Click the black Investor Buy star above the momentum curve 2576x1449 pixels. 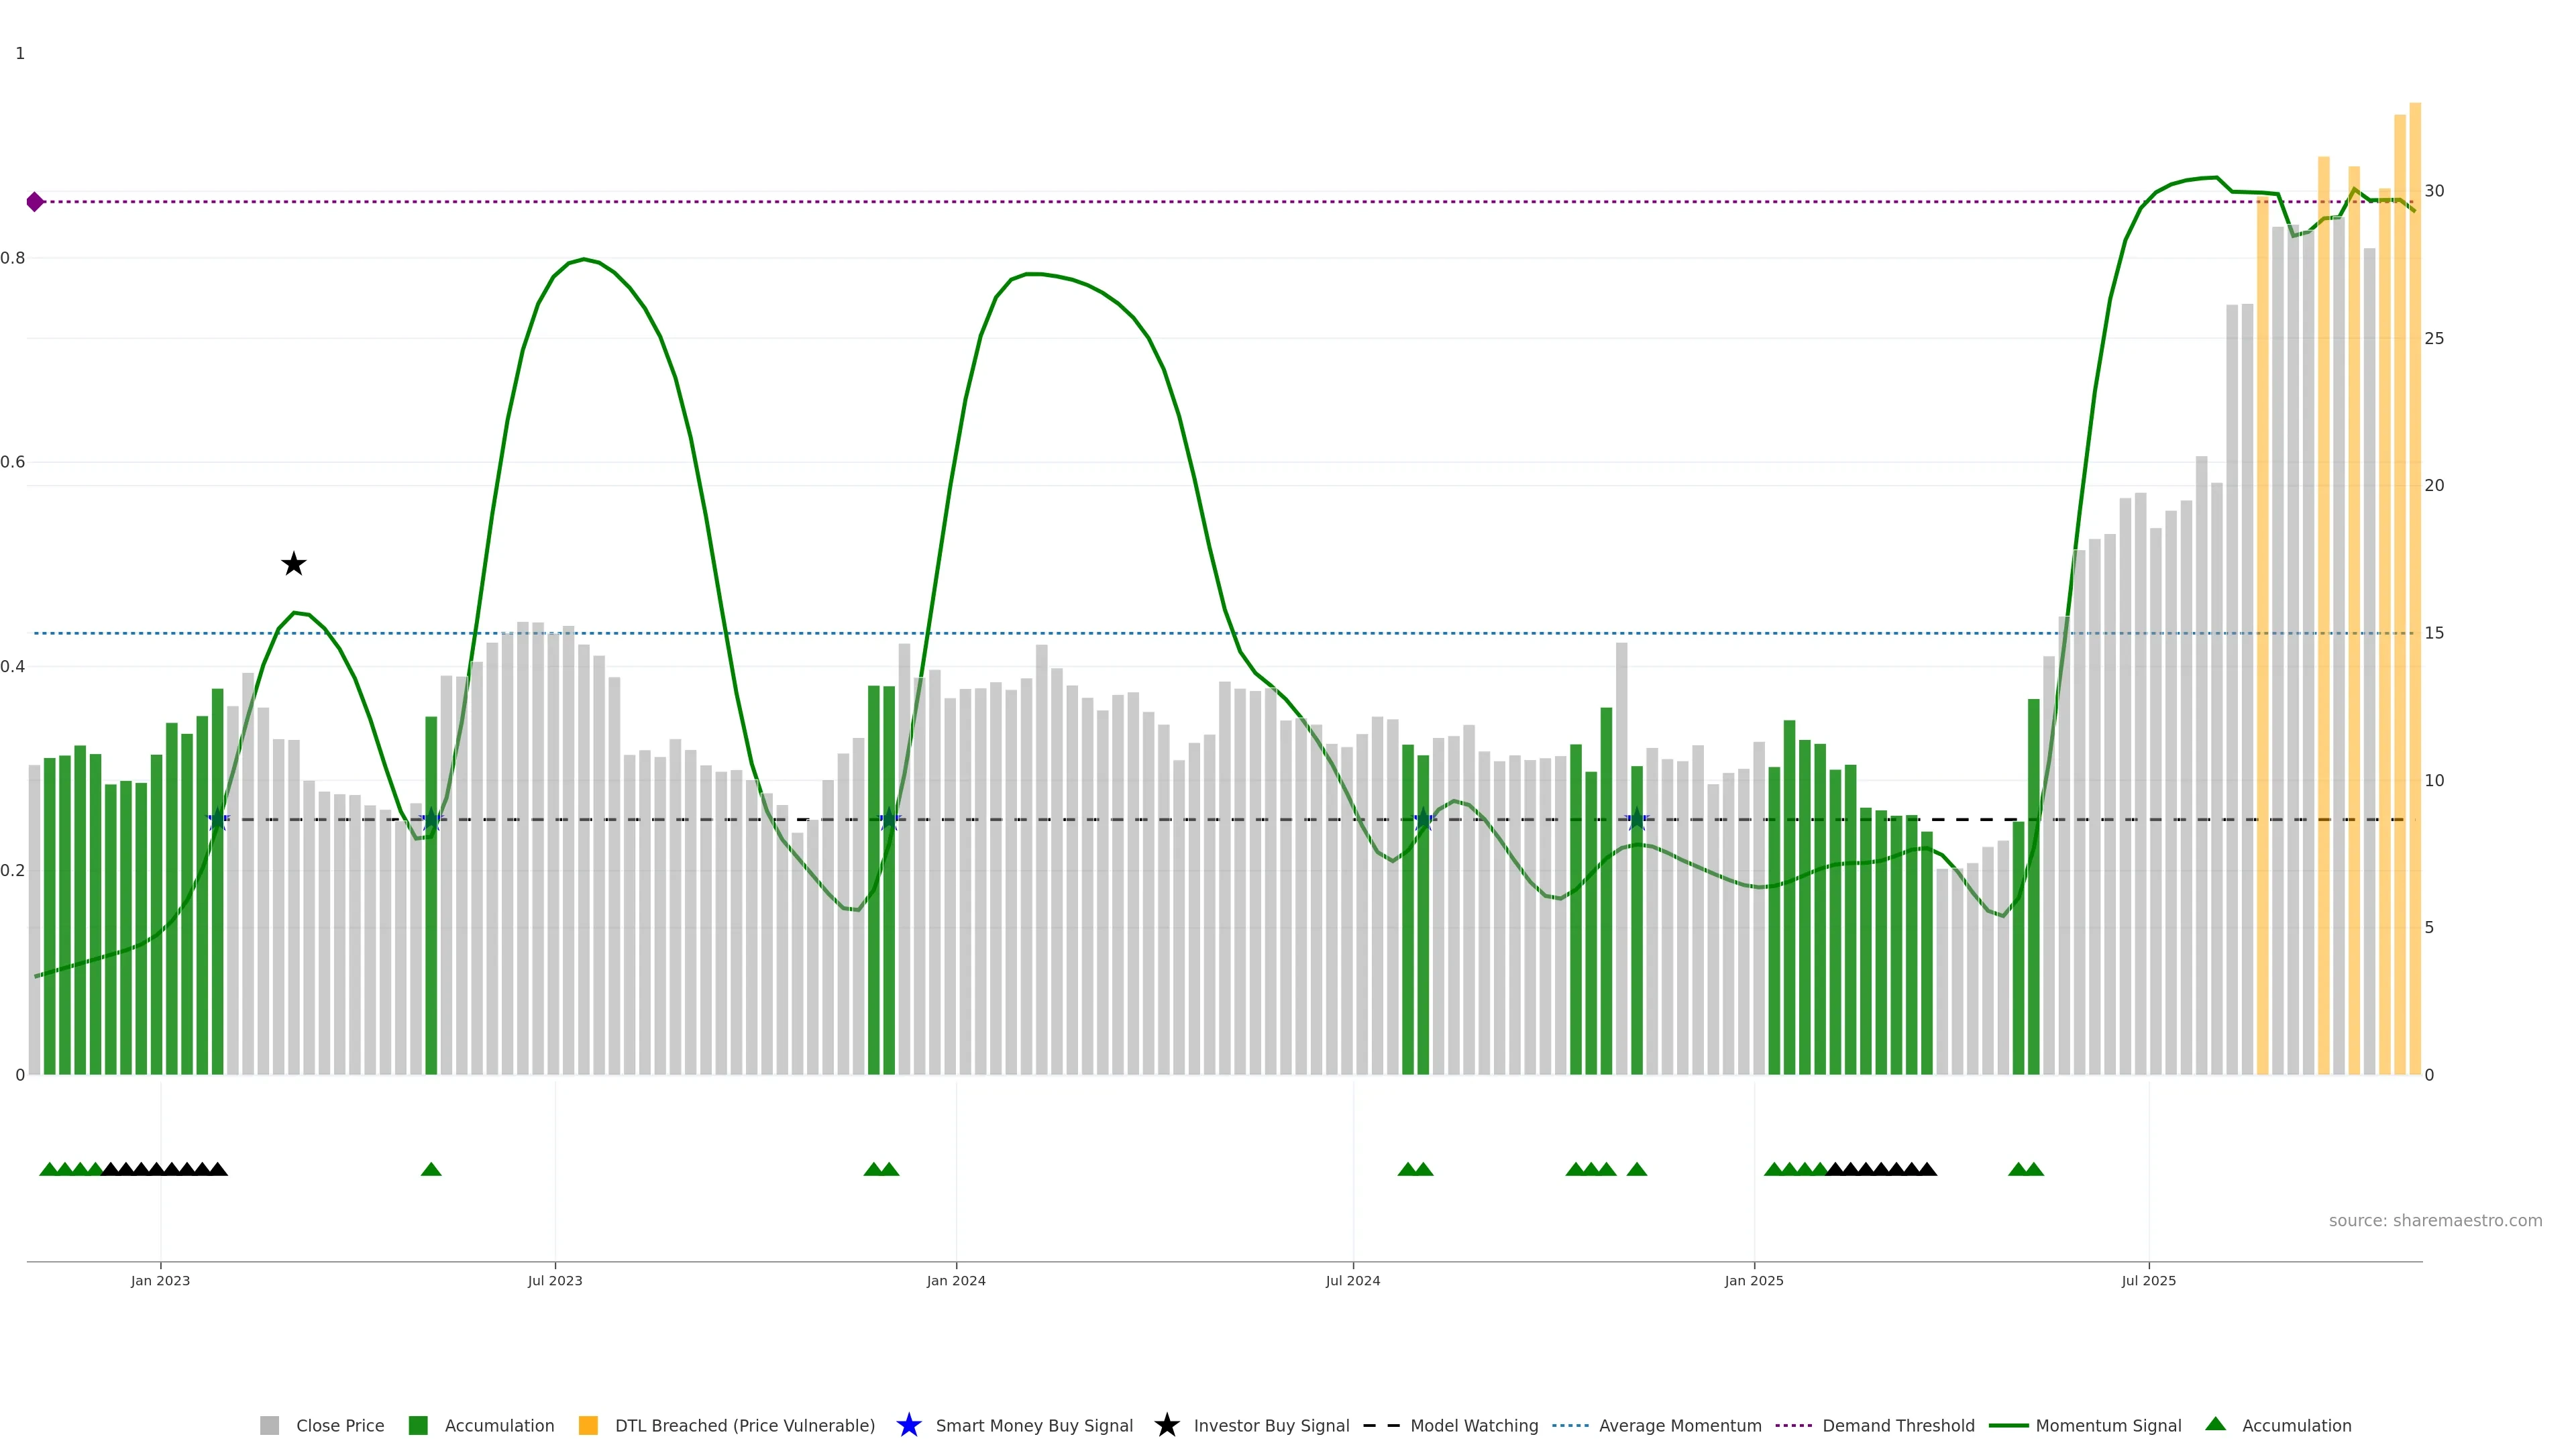[293, 564]
